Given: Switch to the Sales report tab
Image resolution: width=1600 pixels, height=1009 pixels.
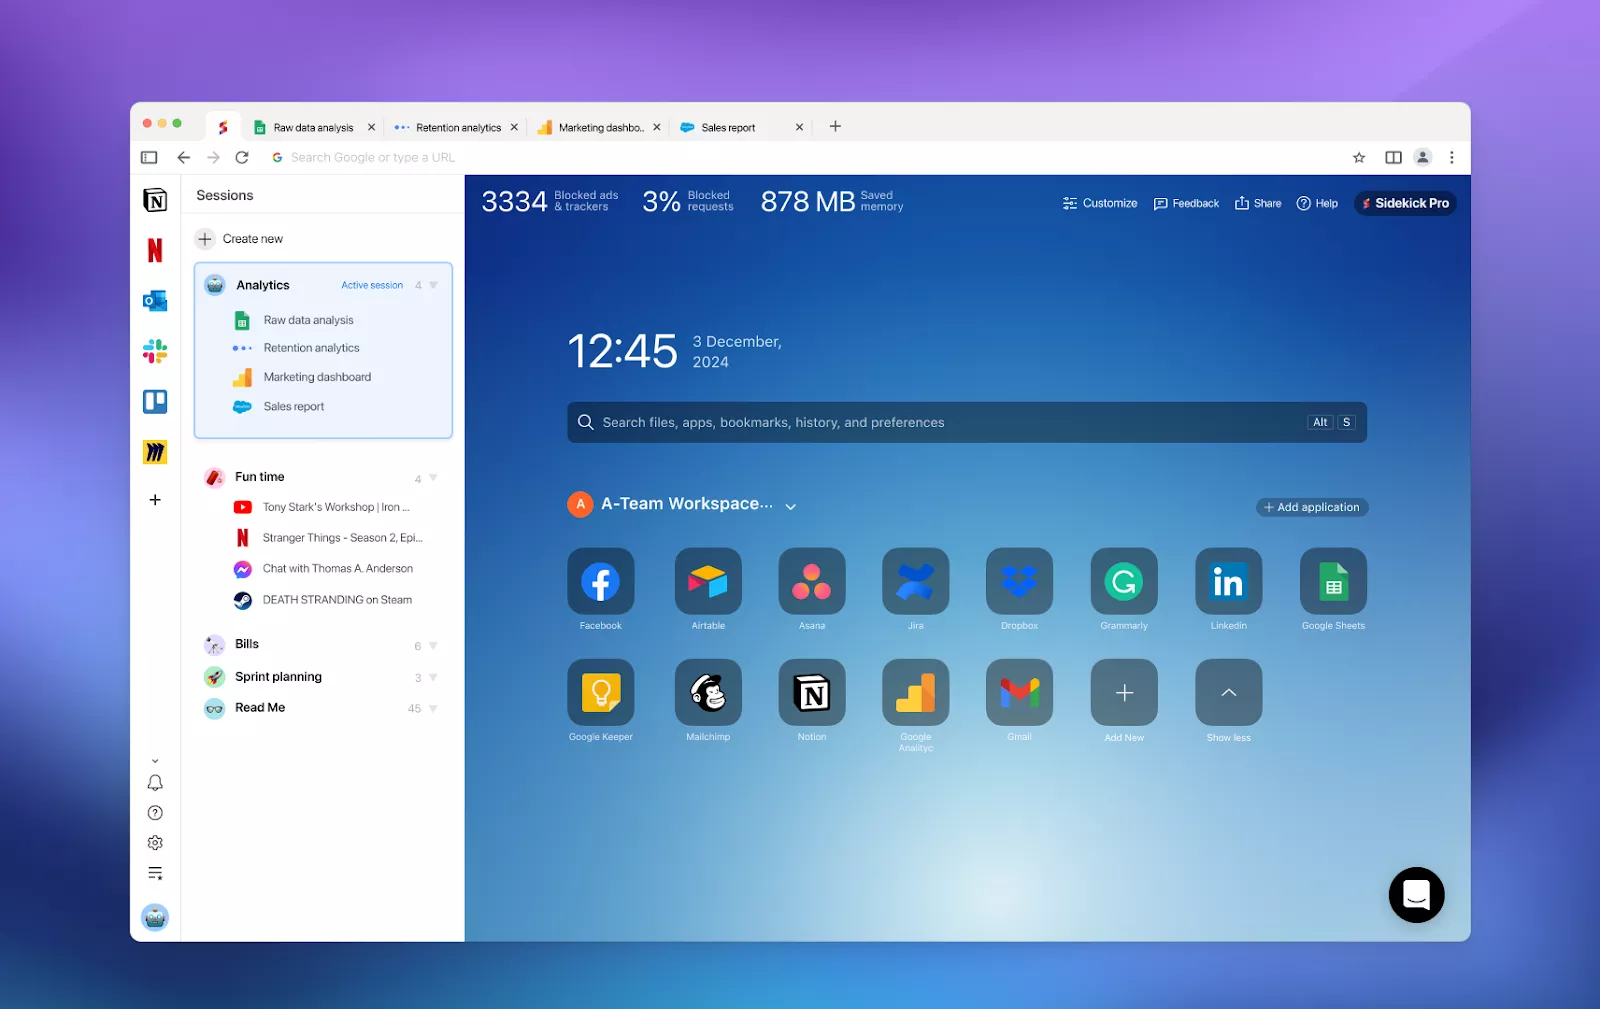Looking at the screenshot, I should coord(728,128).
